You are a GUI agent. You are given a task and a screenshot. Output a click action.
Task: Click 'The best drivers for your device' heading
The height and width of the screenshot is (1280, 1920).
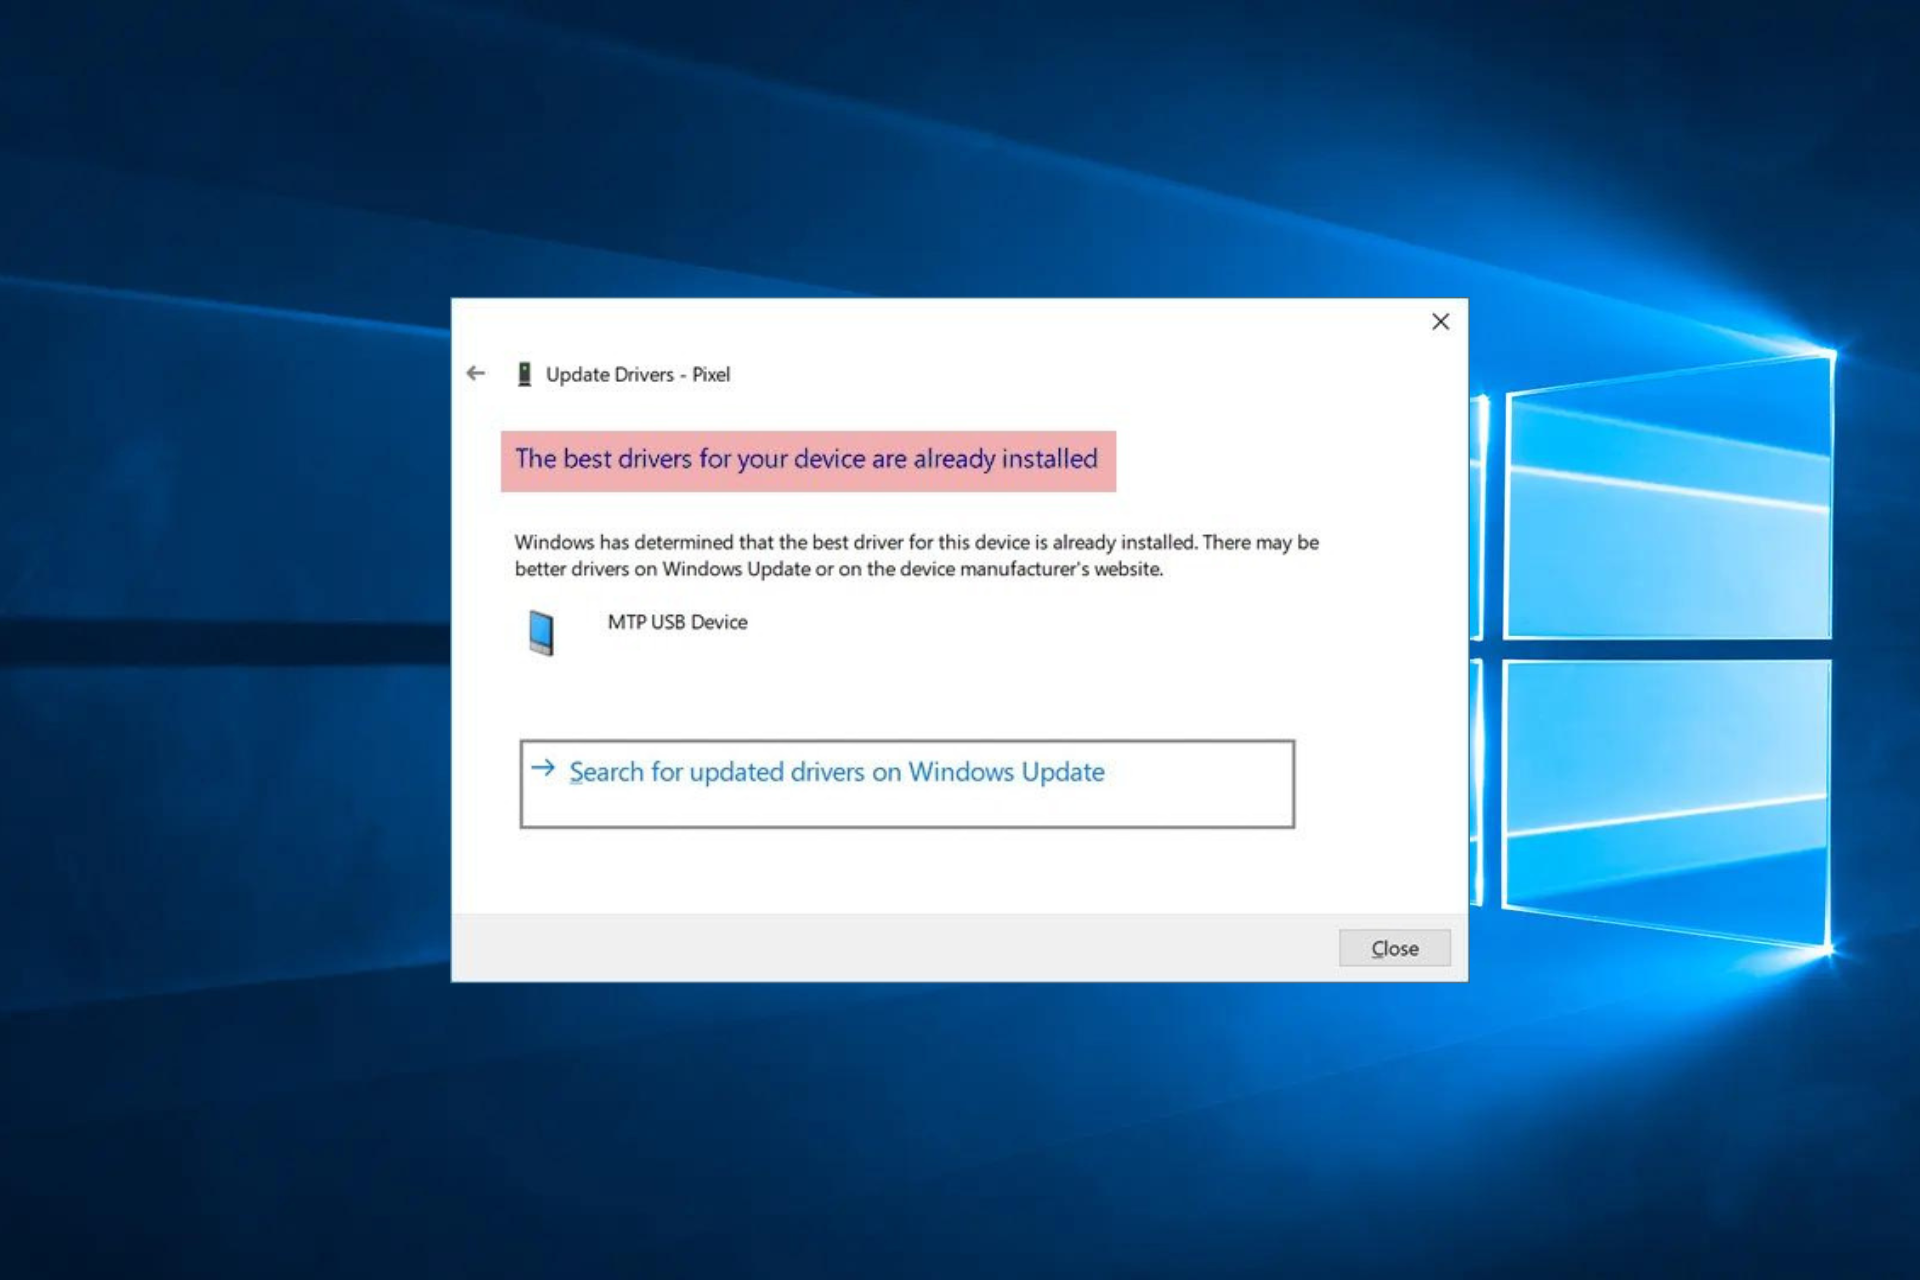pyautogui.click(x=807, y=459)
